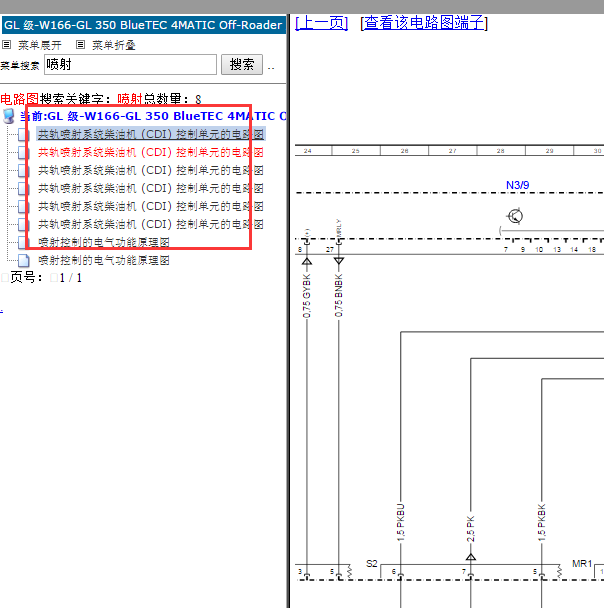604x608 pixels.
Task: Select the root node 当前:GL 级-W166-GL 350 BlueTEC
Action: click(x=153, y=116)
